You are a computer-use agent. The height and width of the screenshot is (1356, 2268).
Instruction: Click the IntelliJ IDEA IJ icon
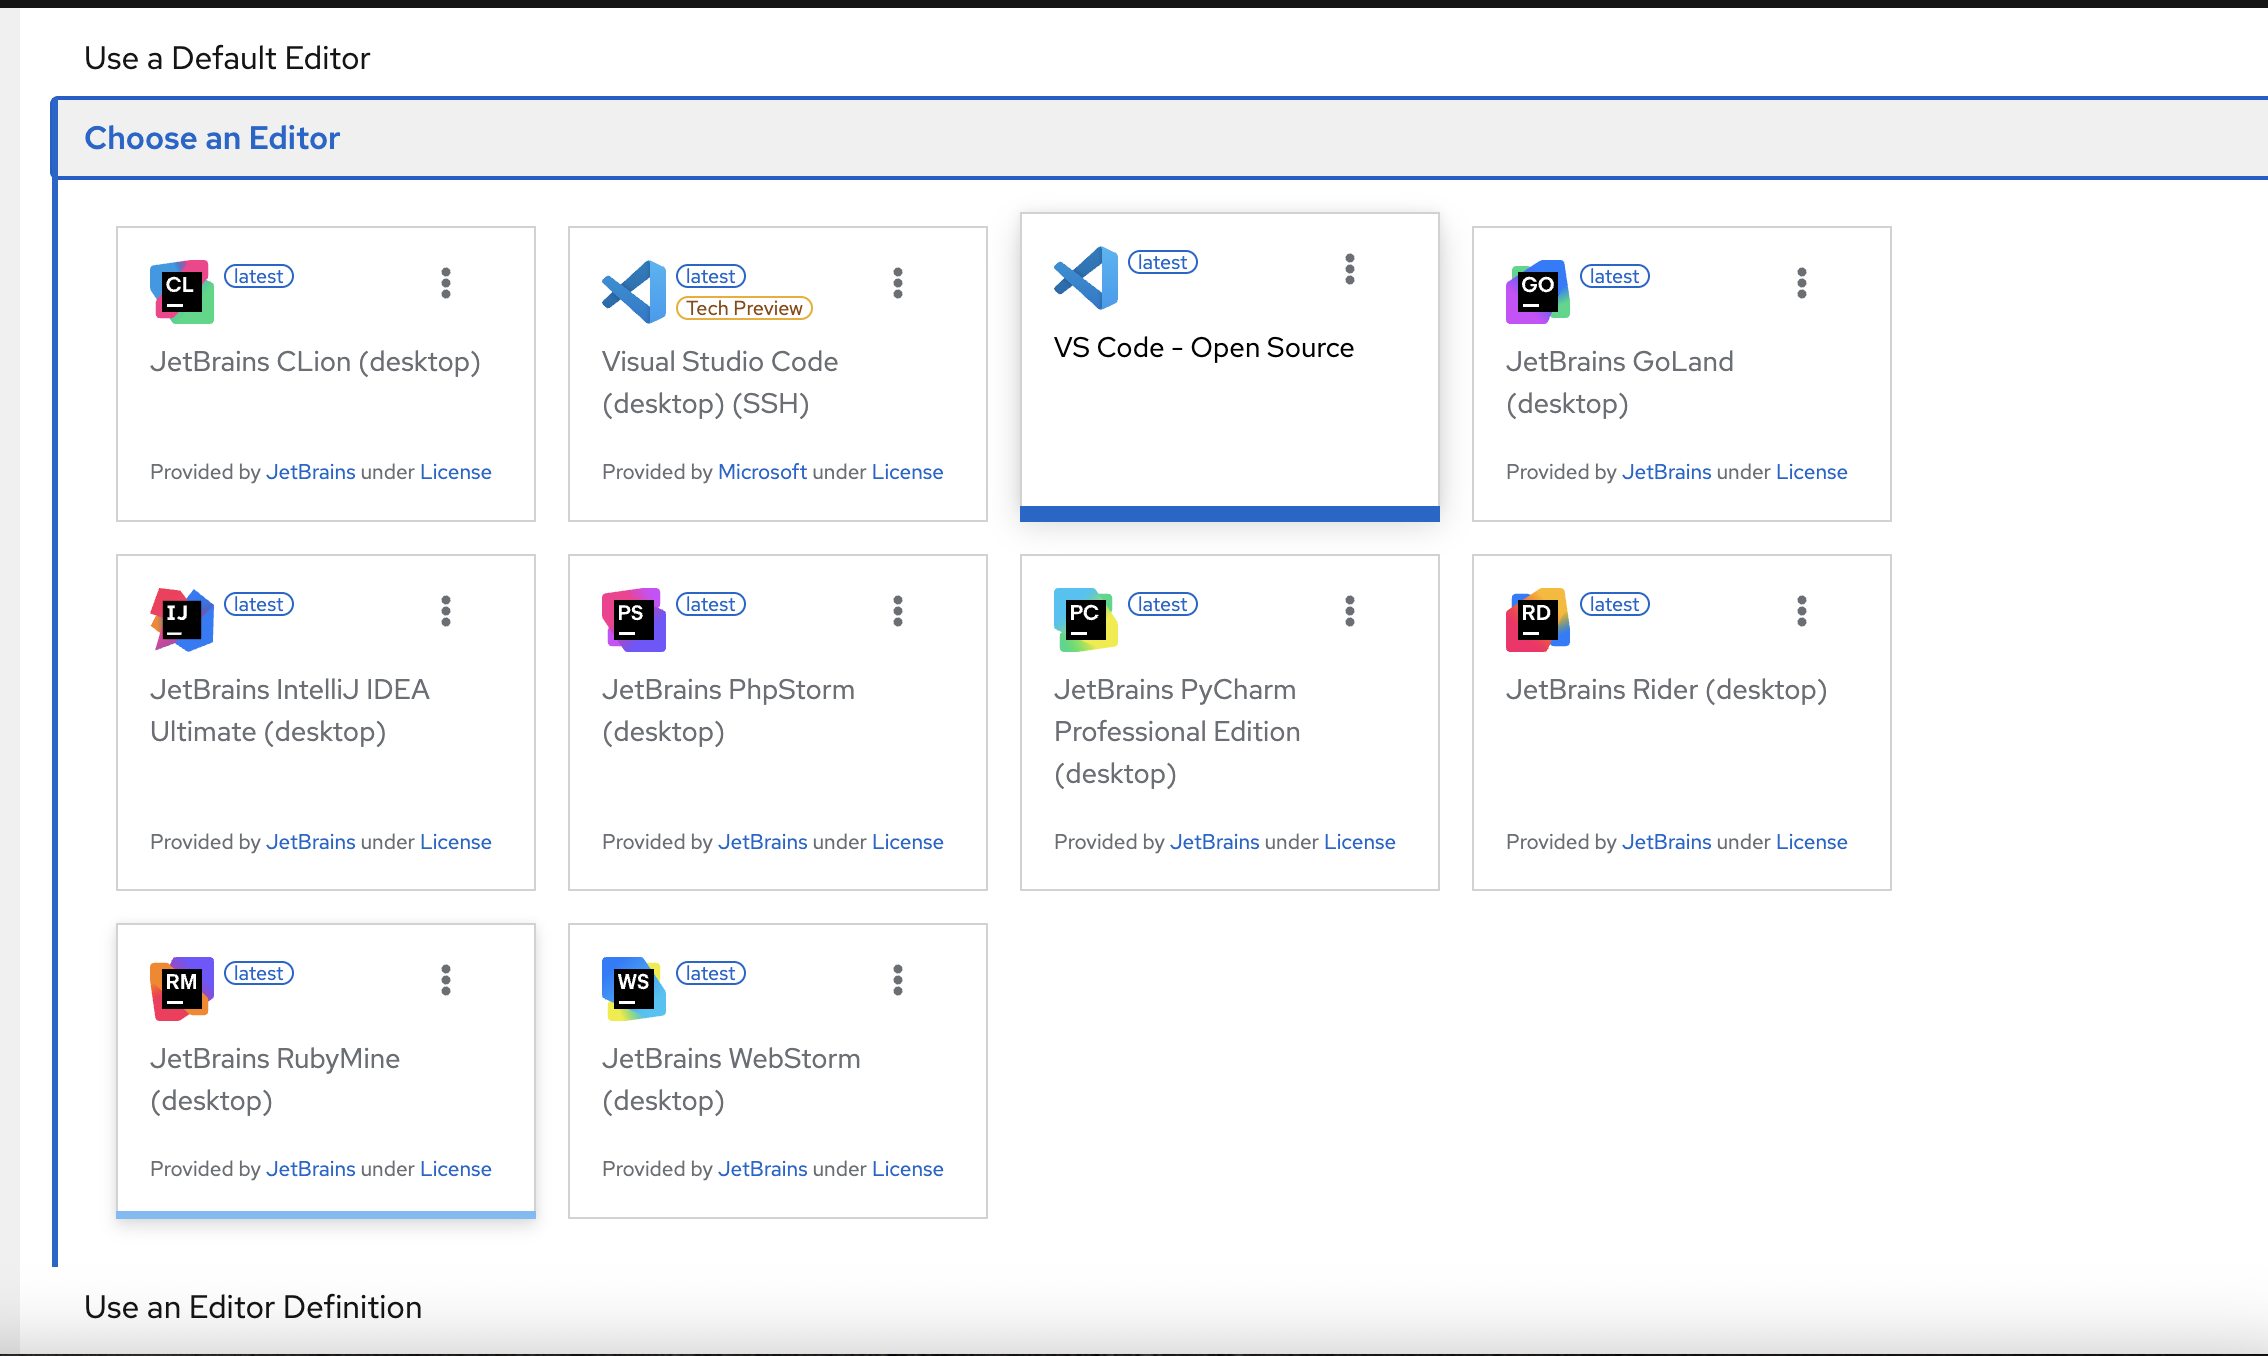pos(182,619)
